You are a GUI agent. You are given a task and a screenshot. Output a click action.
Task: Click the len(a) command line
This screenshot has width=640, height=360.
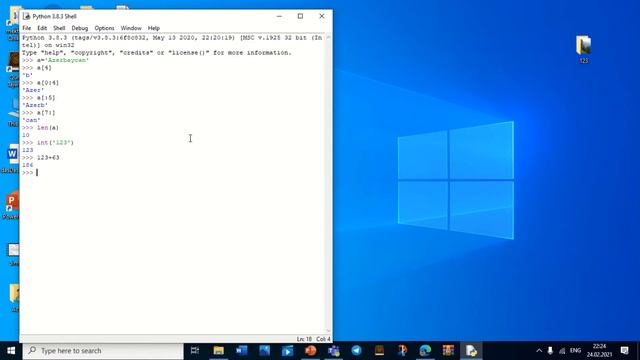coord(40,128)
